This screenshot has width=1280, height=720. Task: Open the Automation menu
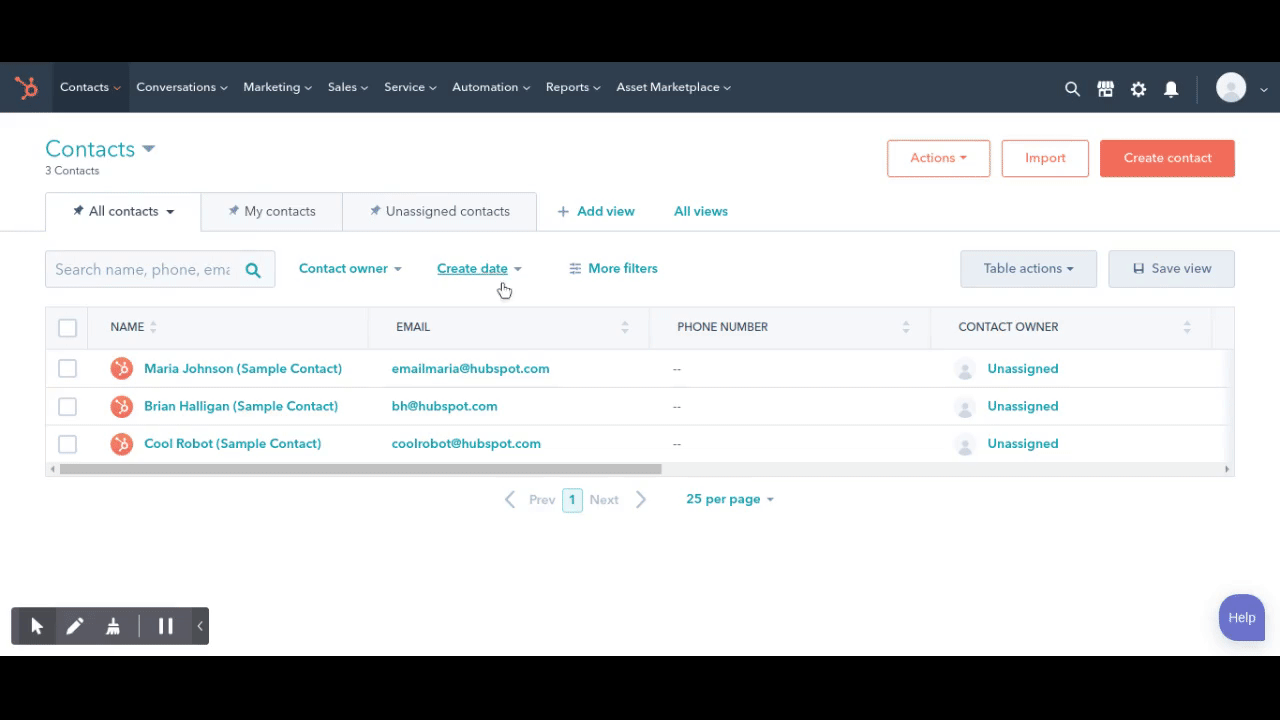point(490,88)
